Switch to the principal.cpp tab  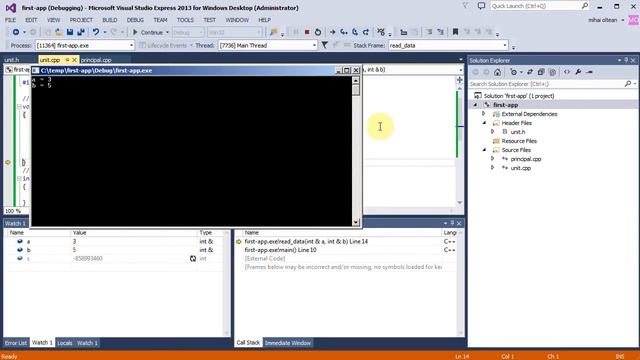(x=96, y=60)
